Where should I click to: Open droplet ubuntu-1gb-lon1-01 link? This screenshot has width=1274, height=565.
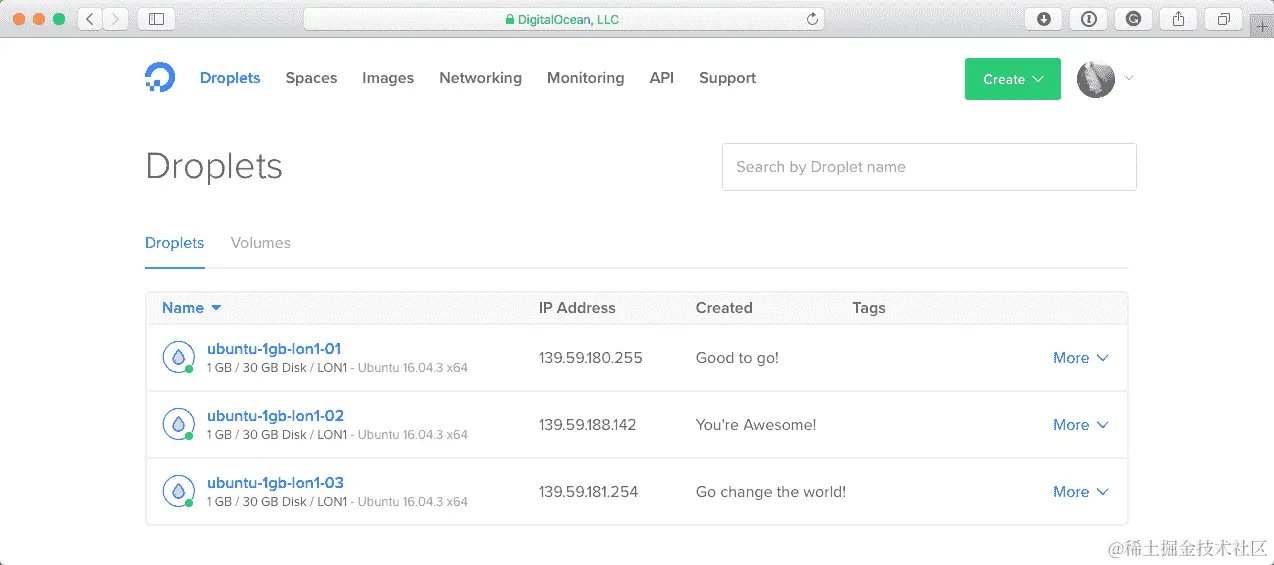[x=274, y=349]
